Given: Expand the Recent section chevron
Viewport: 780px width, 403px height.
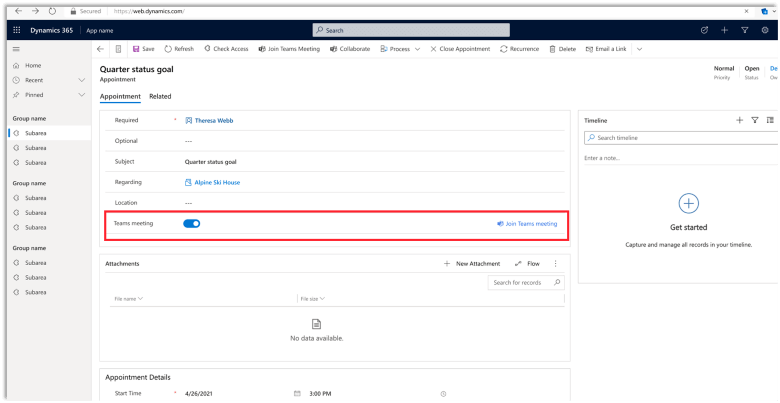Looking at the screenshot, I should pos(82,80).
